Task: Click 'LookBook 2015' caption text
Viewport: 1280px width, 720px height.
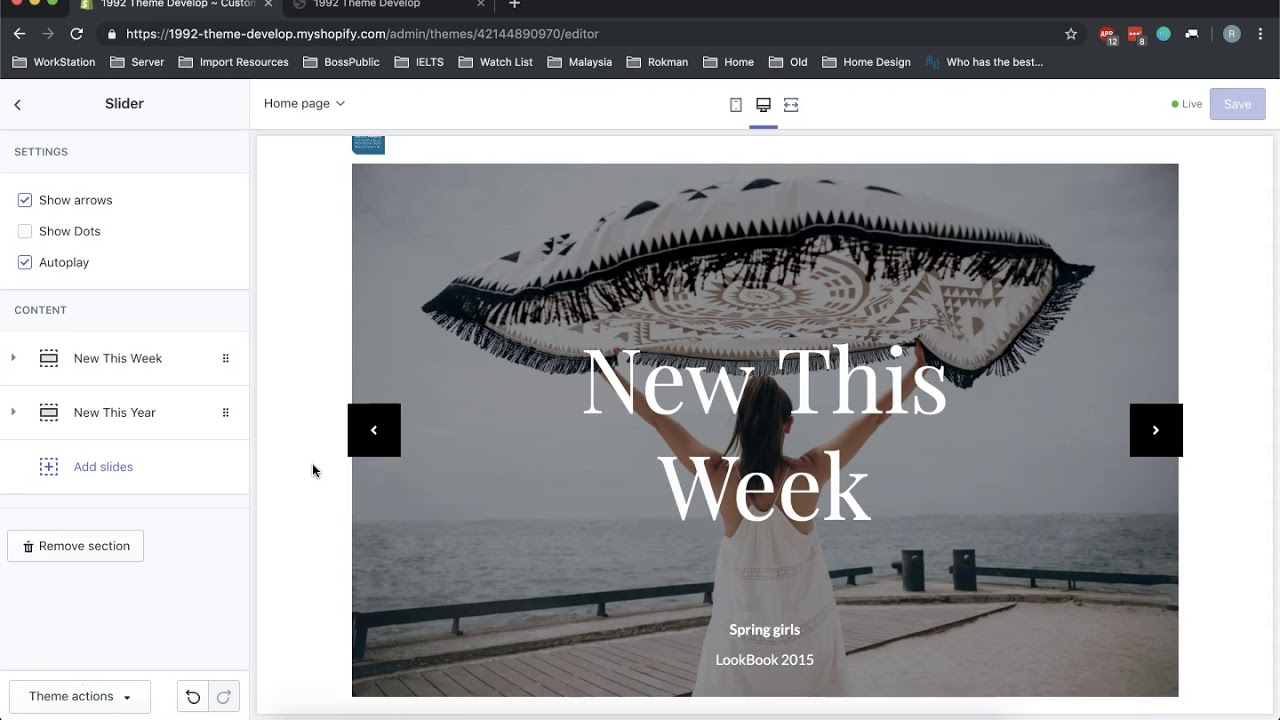Action: click(764, 660)
